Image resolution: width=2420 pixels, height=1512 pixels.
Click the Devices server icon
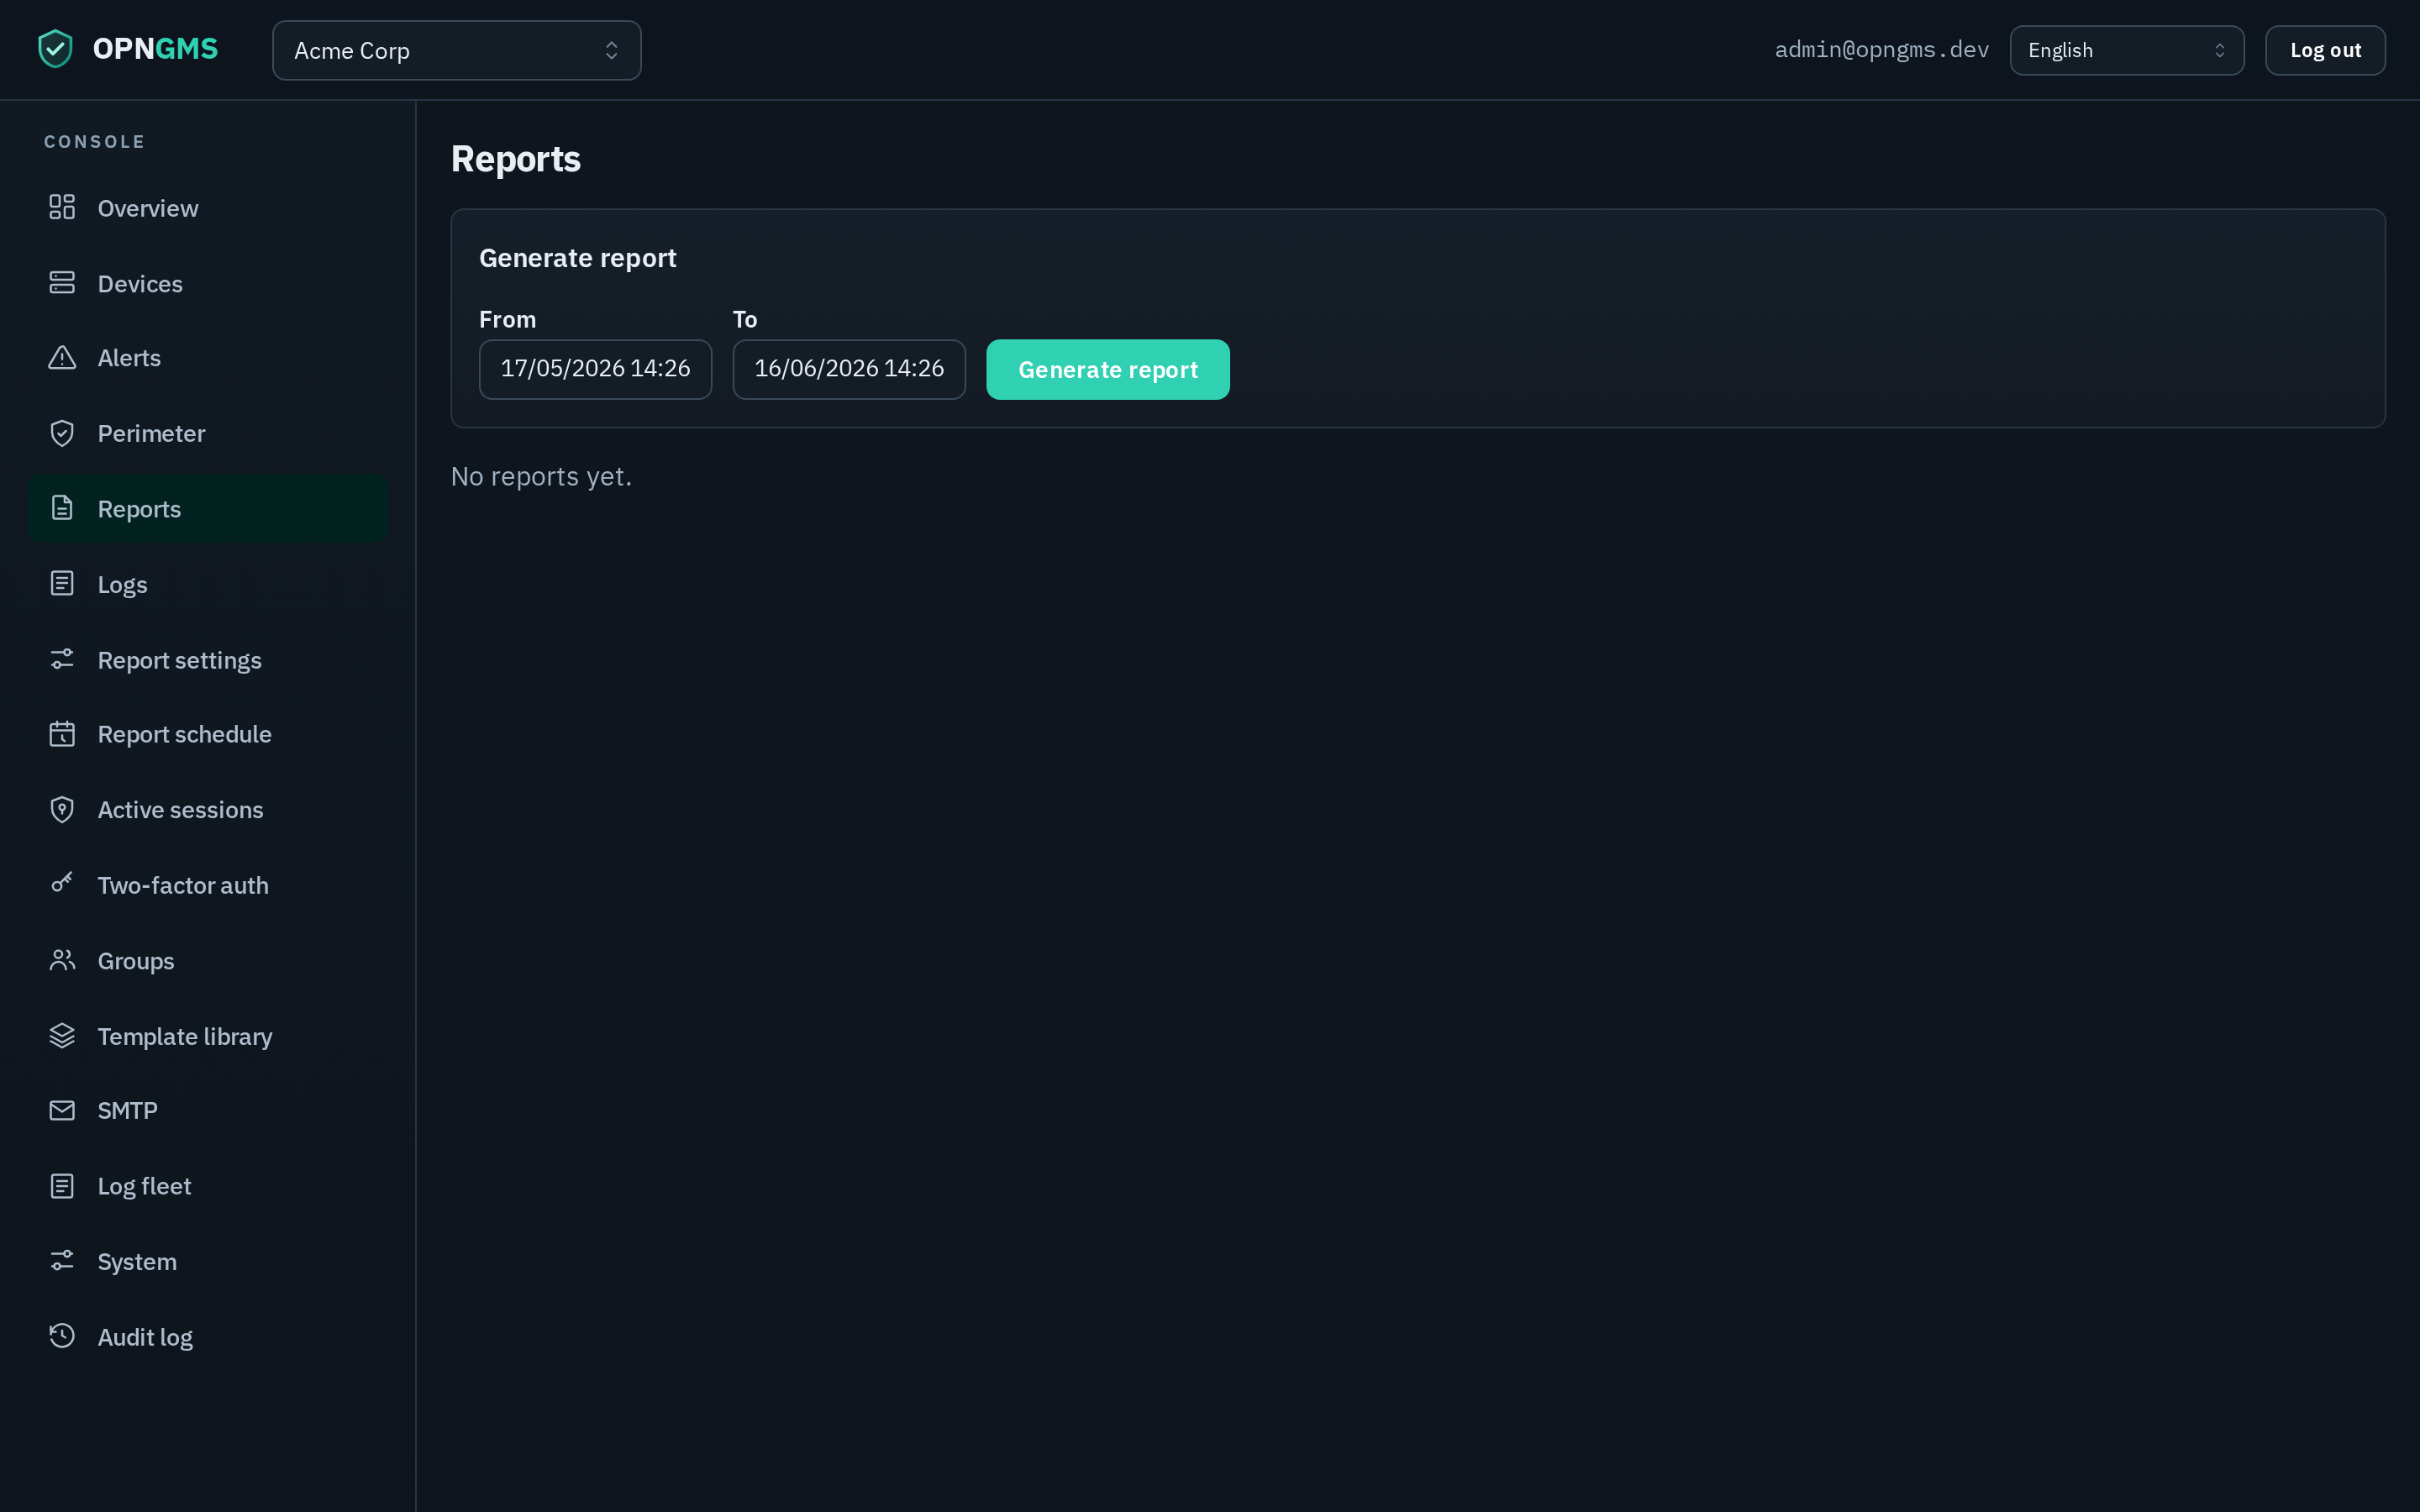[62, 283]
